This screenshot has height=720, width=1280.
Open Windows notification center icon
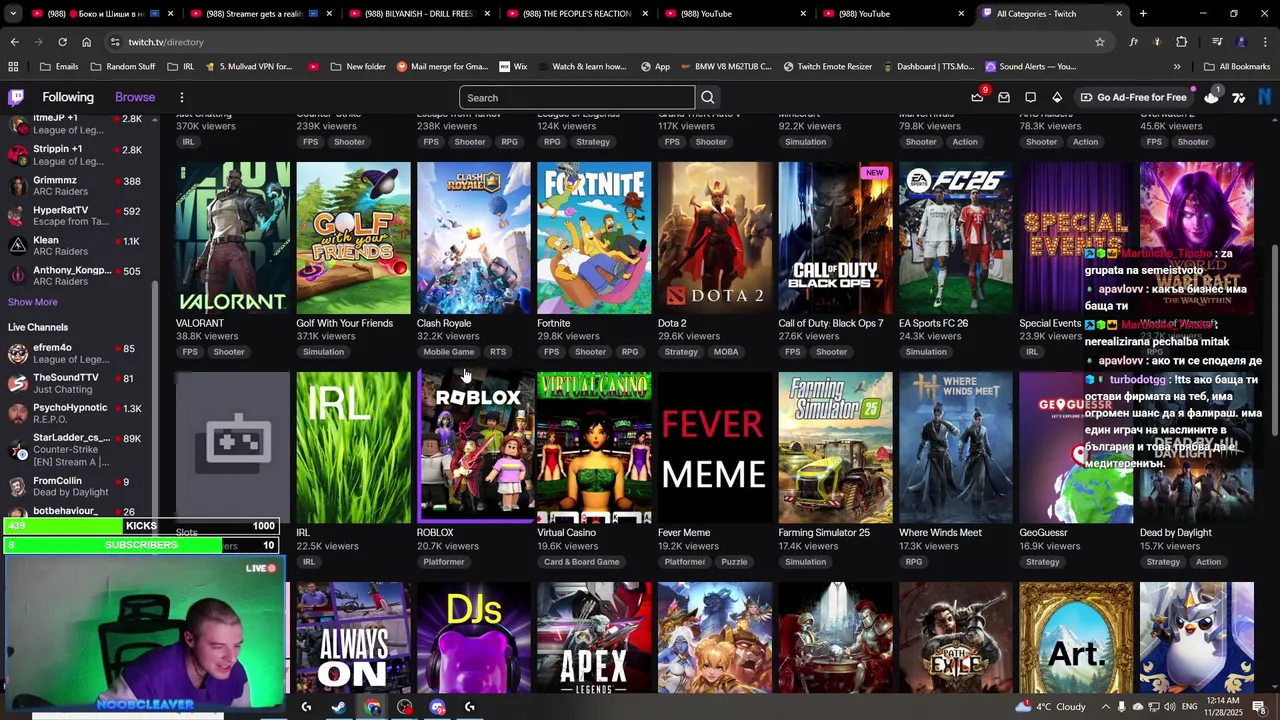click(x=1259, y=707)
